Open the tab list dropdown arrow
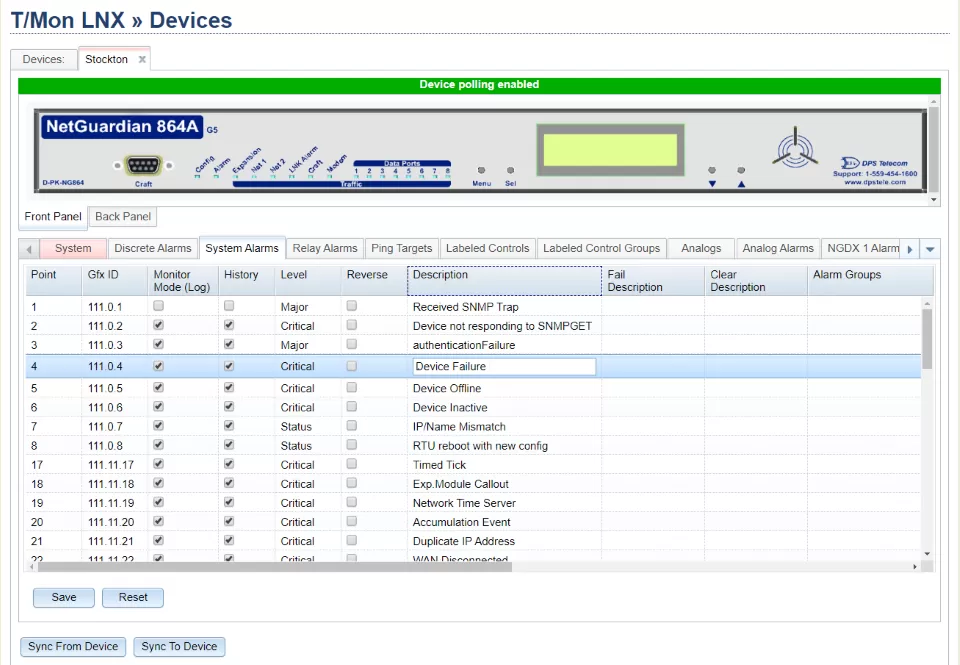 click(930, 249)
